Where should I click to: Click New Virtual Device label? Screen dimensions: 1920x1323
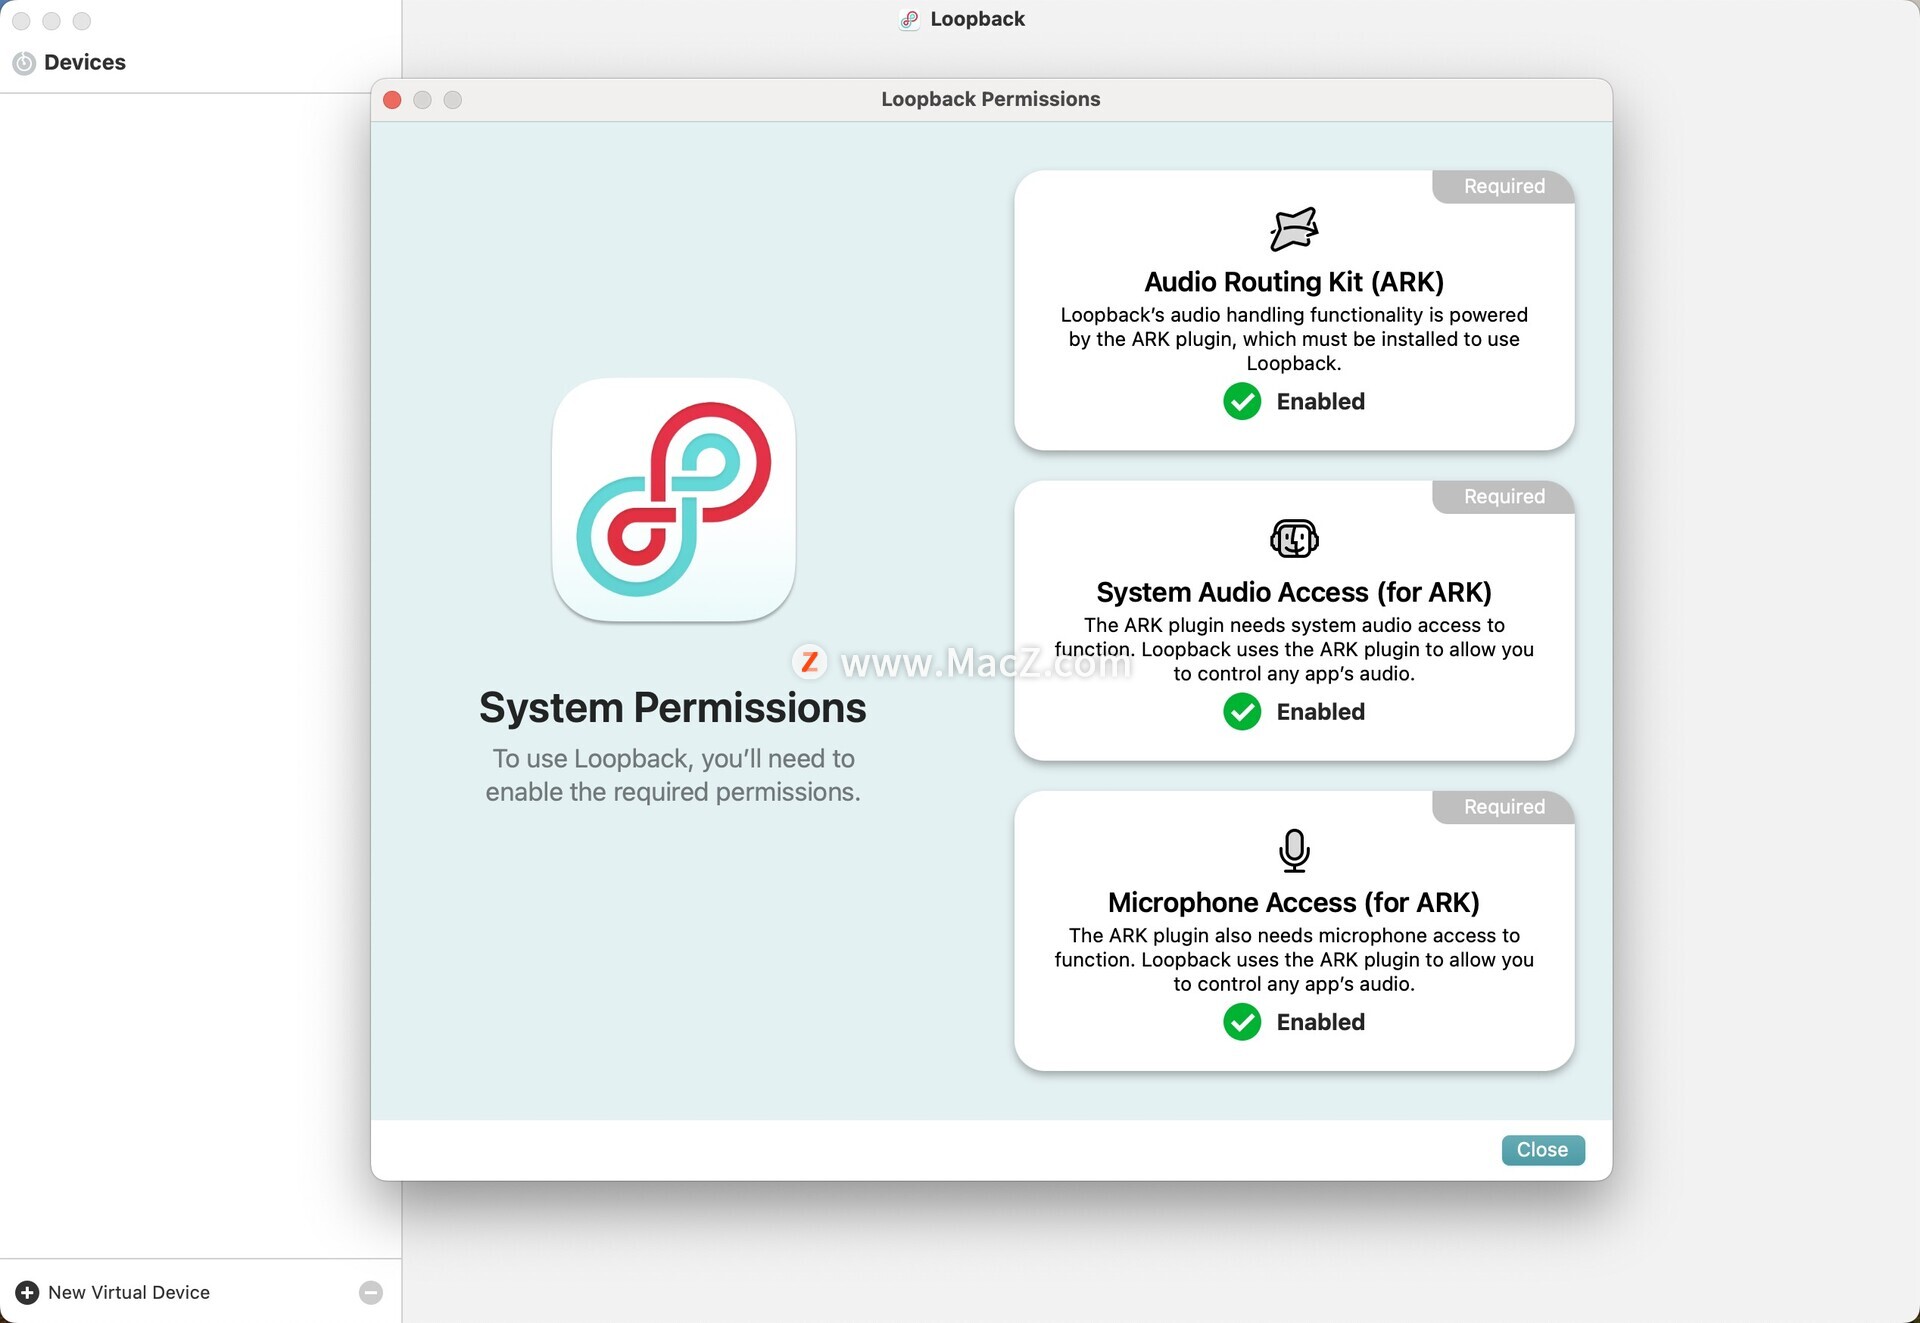(129, 1292)
